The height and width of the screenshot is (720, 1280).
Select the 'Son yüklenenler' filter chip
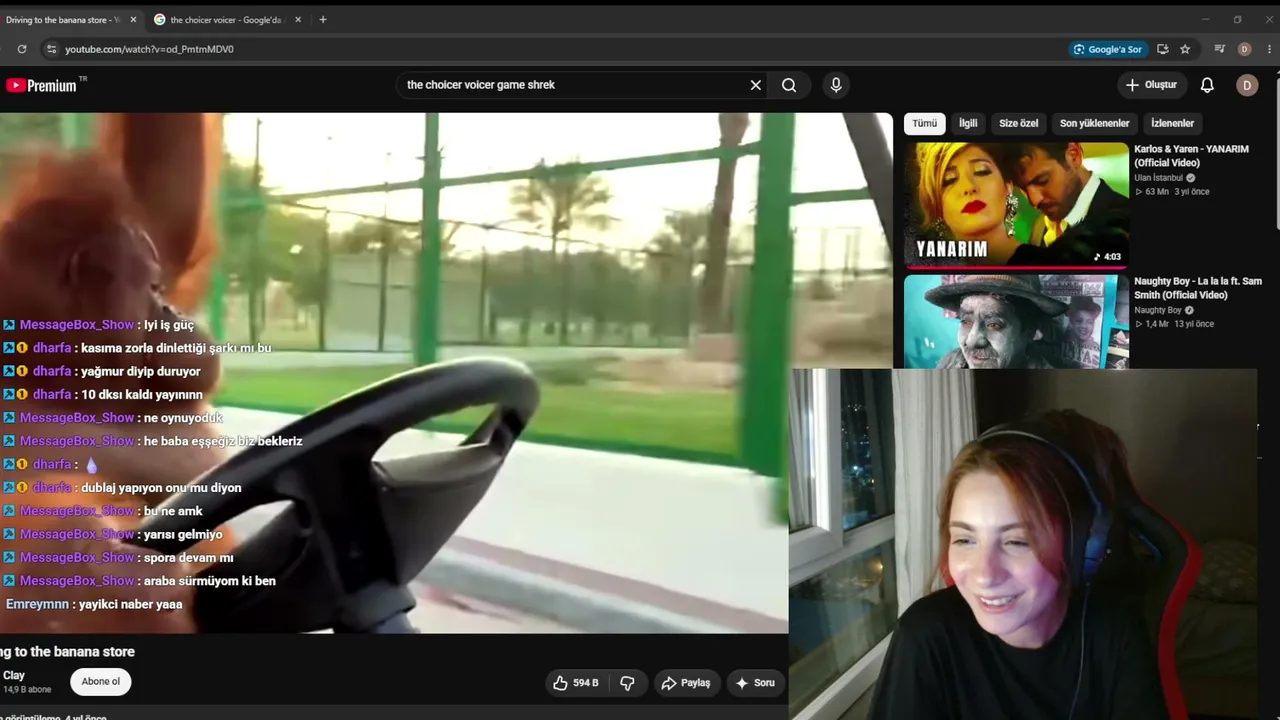tap(1094, 123)
